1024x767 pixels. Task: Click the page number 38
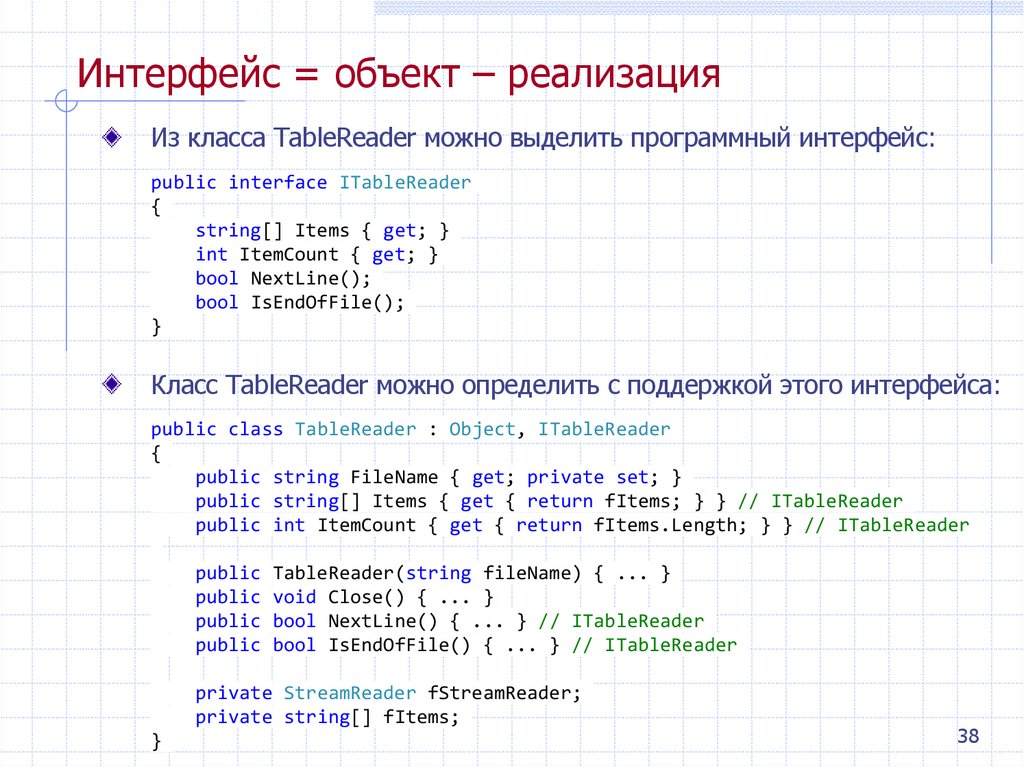967,735
